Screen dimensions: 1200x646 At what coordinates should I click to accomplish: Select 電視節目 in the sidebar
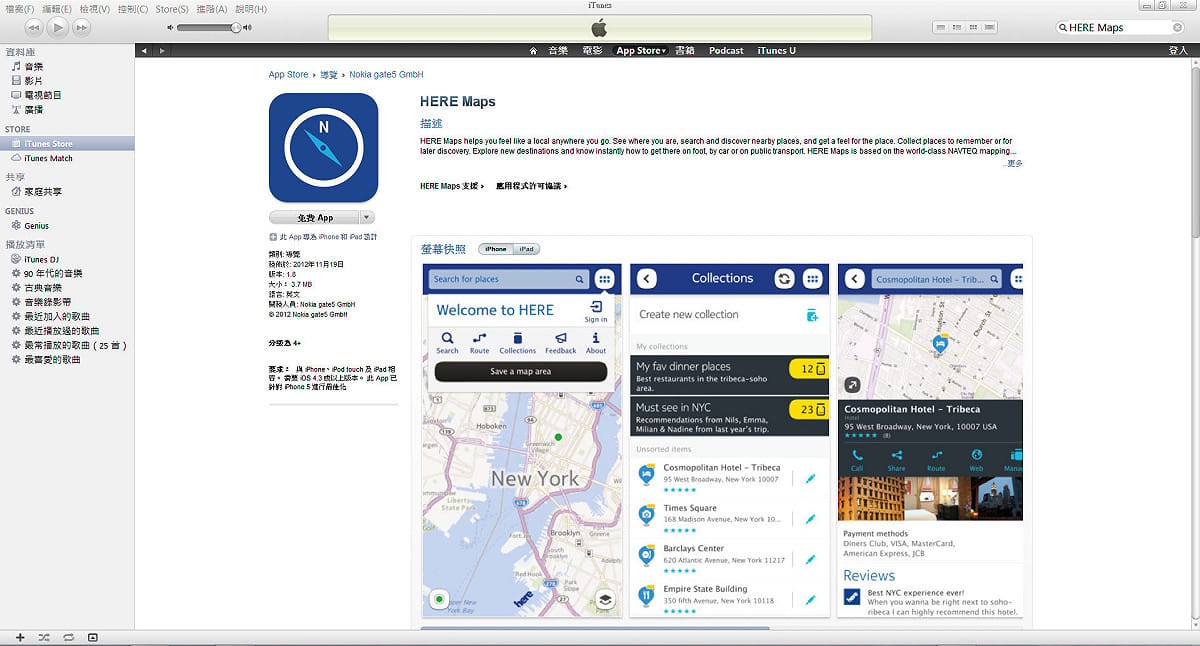(43, 95)
